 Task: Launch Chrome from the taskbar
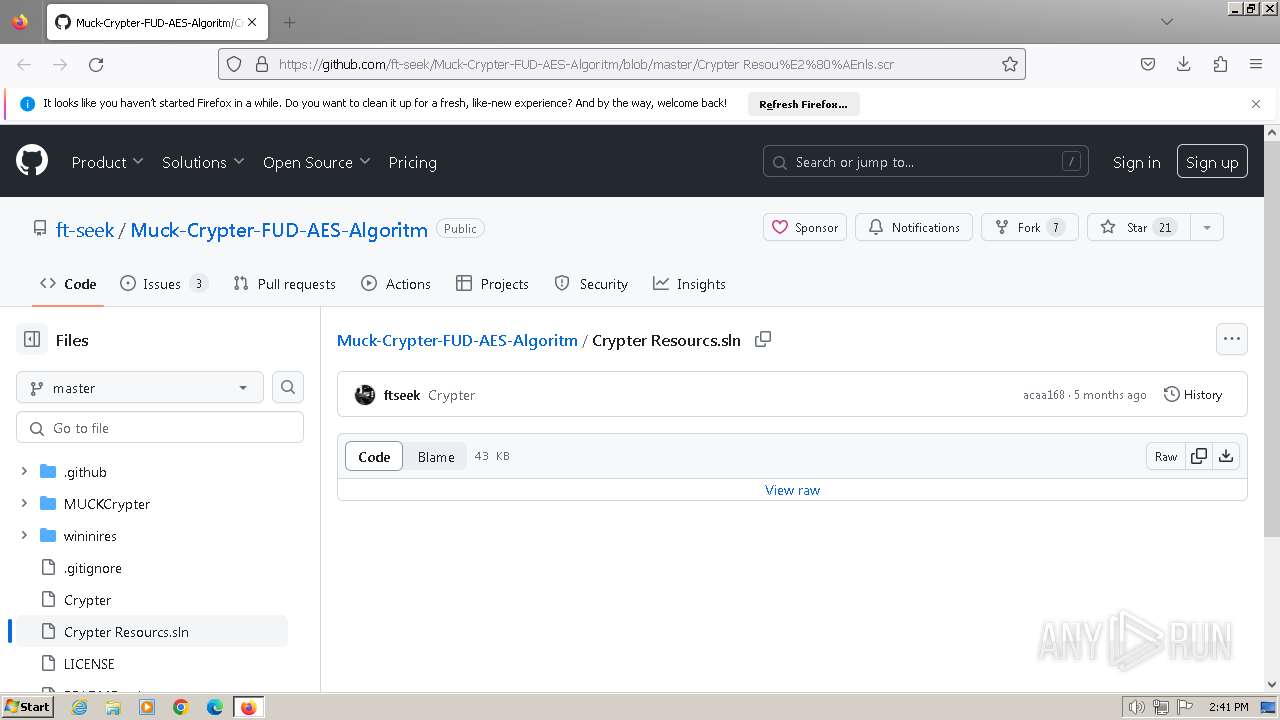[181, 707]
